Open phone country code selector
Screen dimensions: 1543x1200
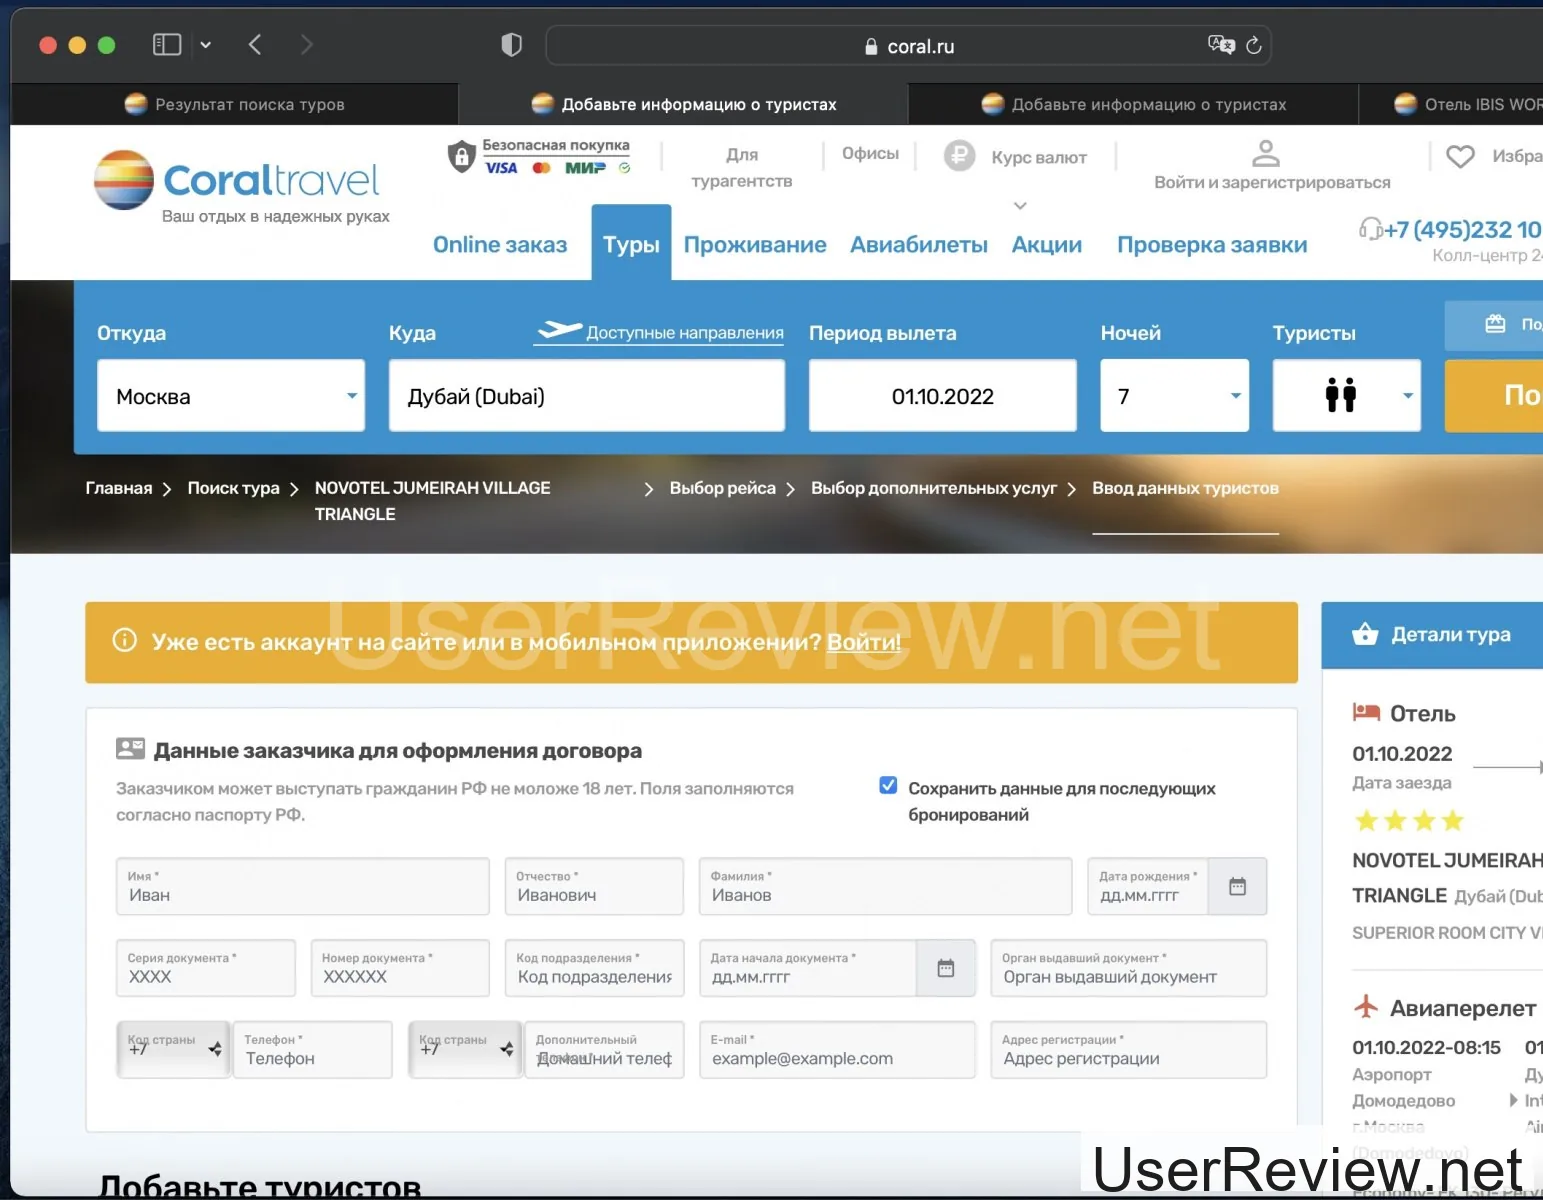(x=174, y=1050)
